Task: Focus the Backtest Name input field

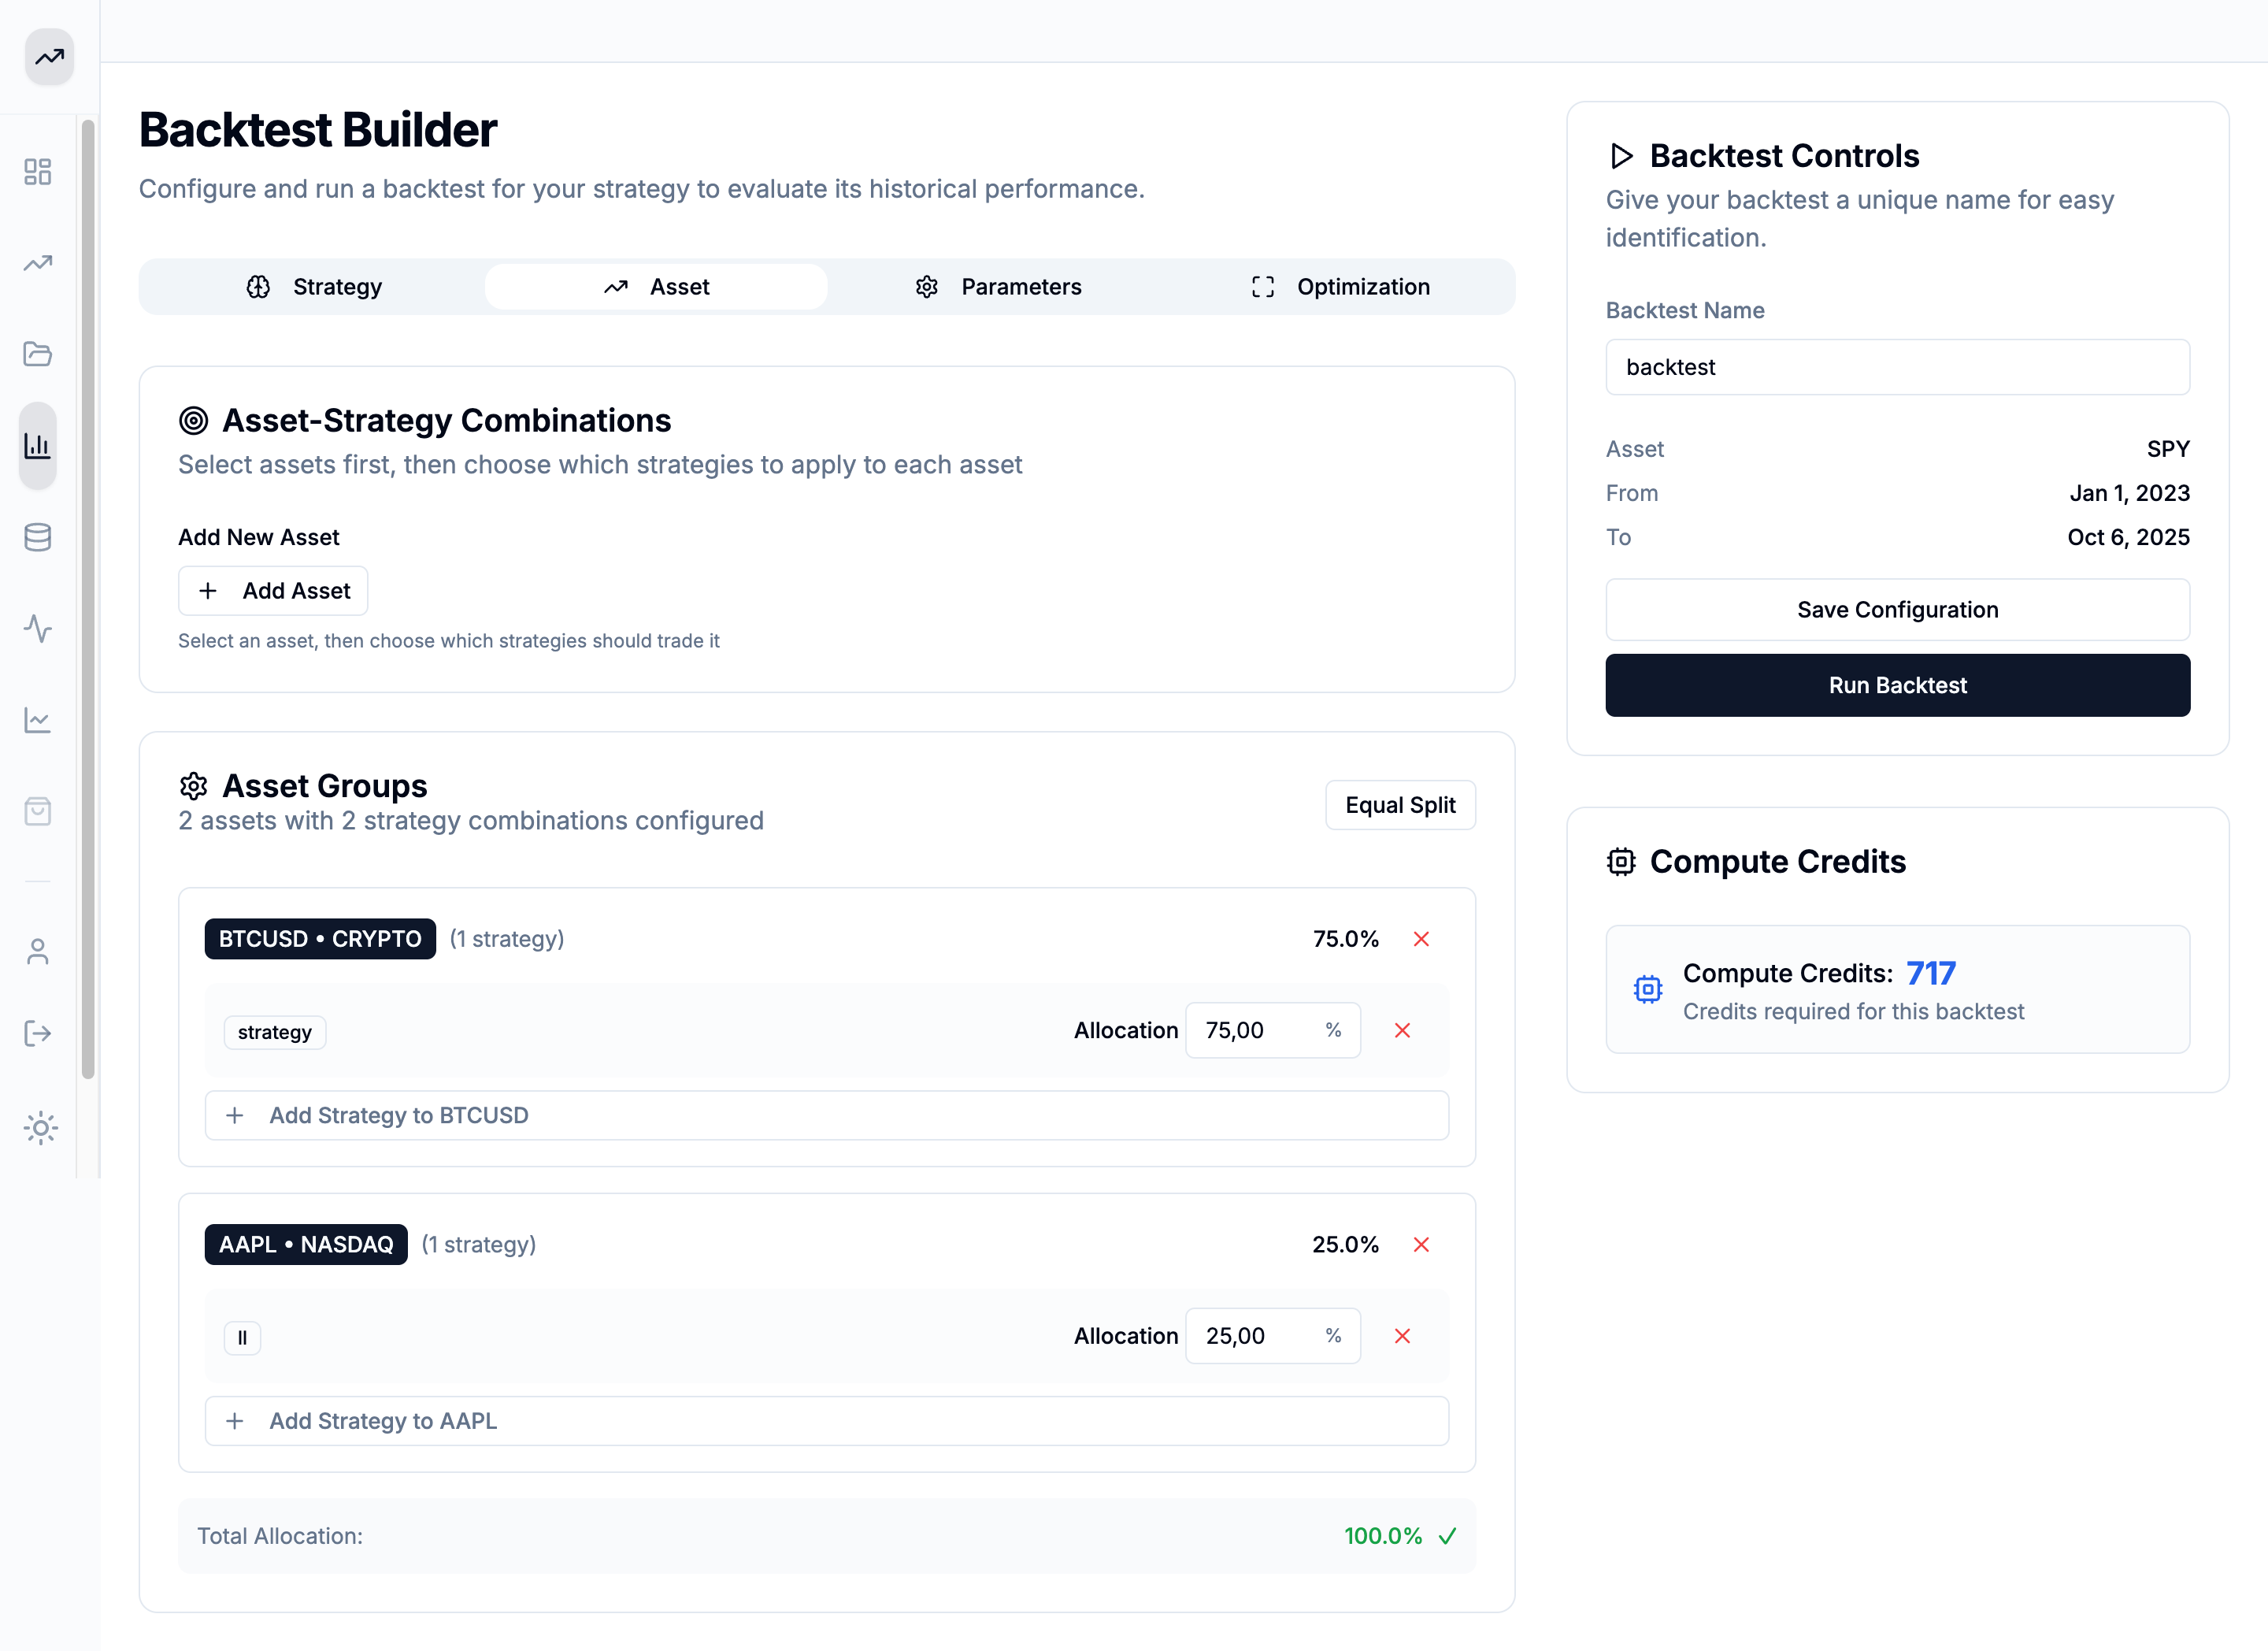Action: click(1897, 367)
